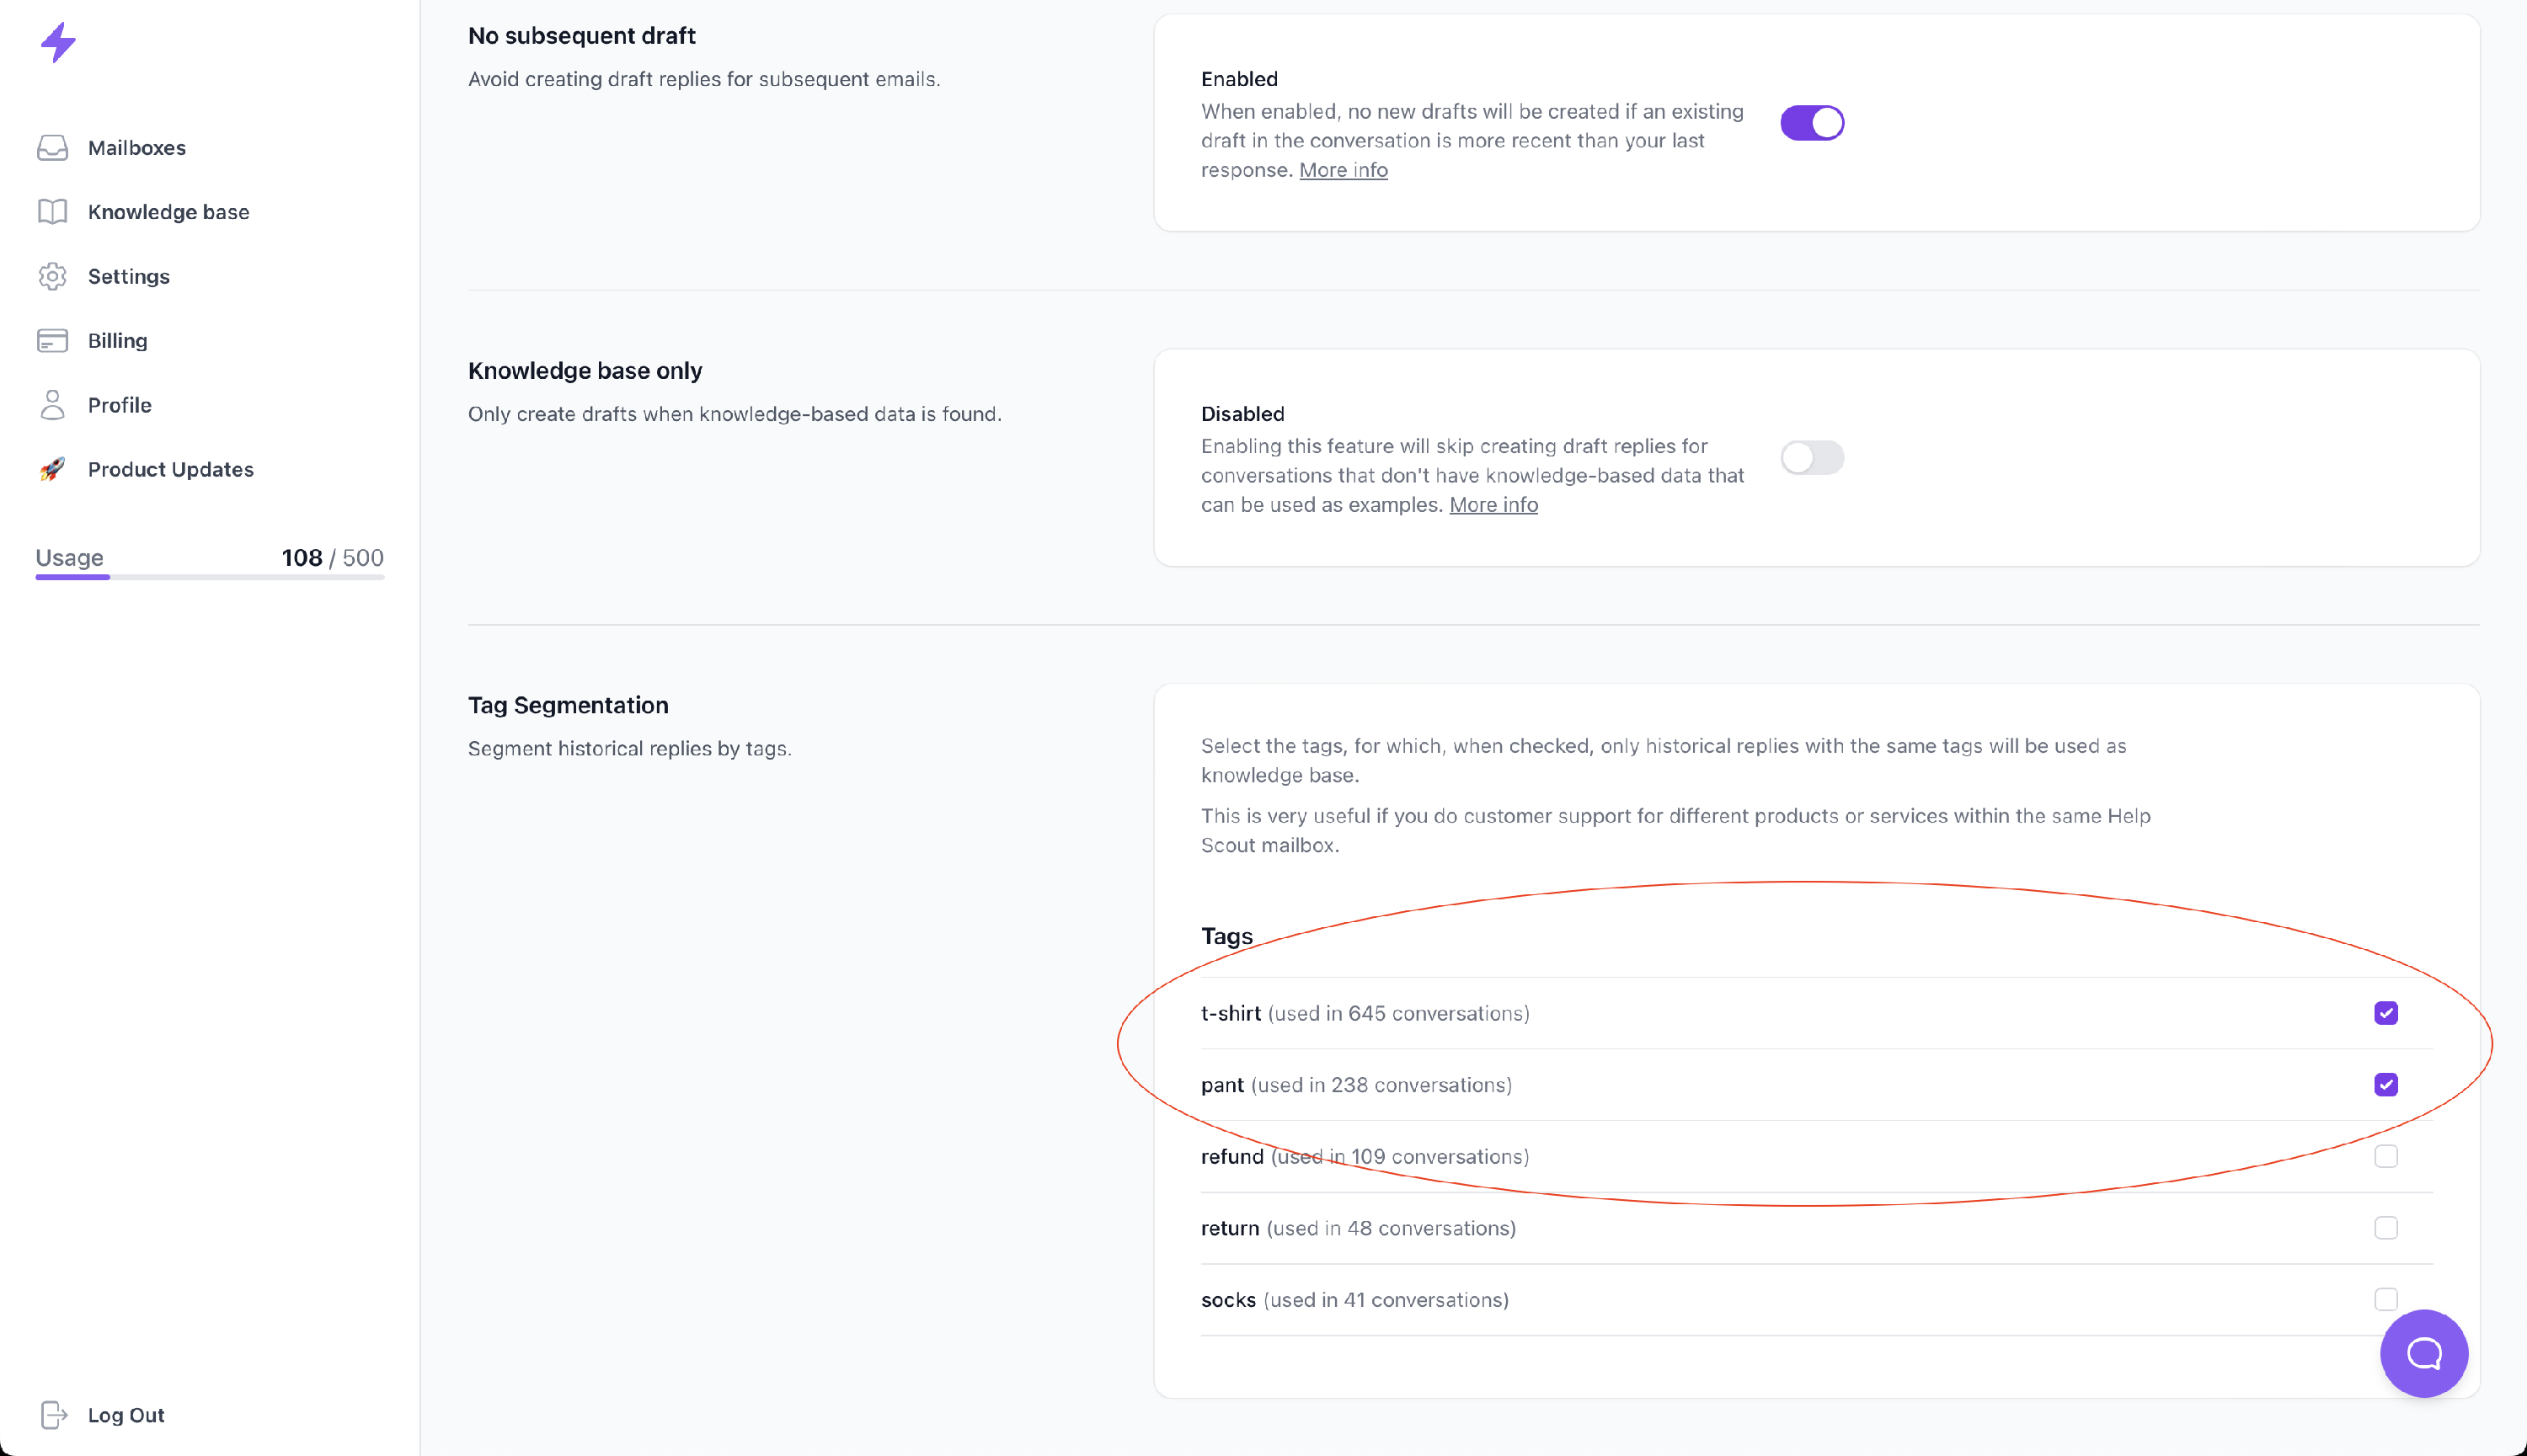Click the Log Out door icon
Screen dimensions: 2527x1456
click(53, 1415)
